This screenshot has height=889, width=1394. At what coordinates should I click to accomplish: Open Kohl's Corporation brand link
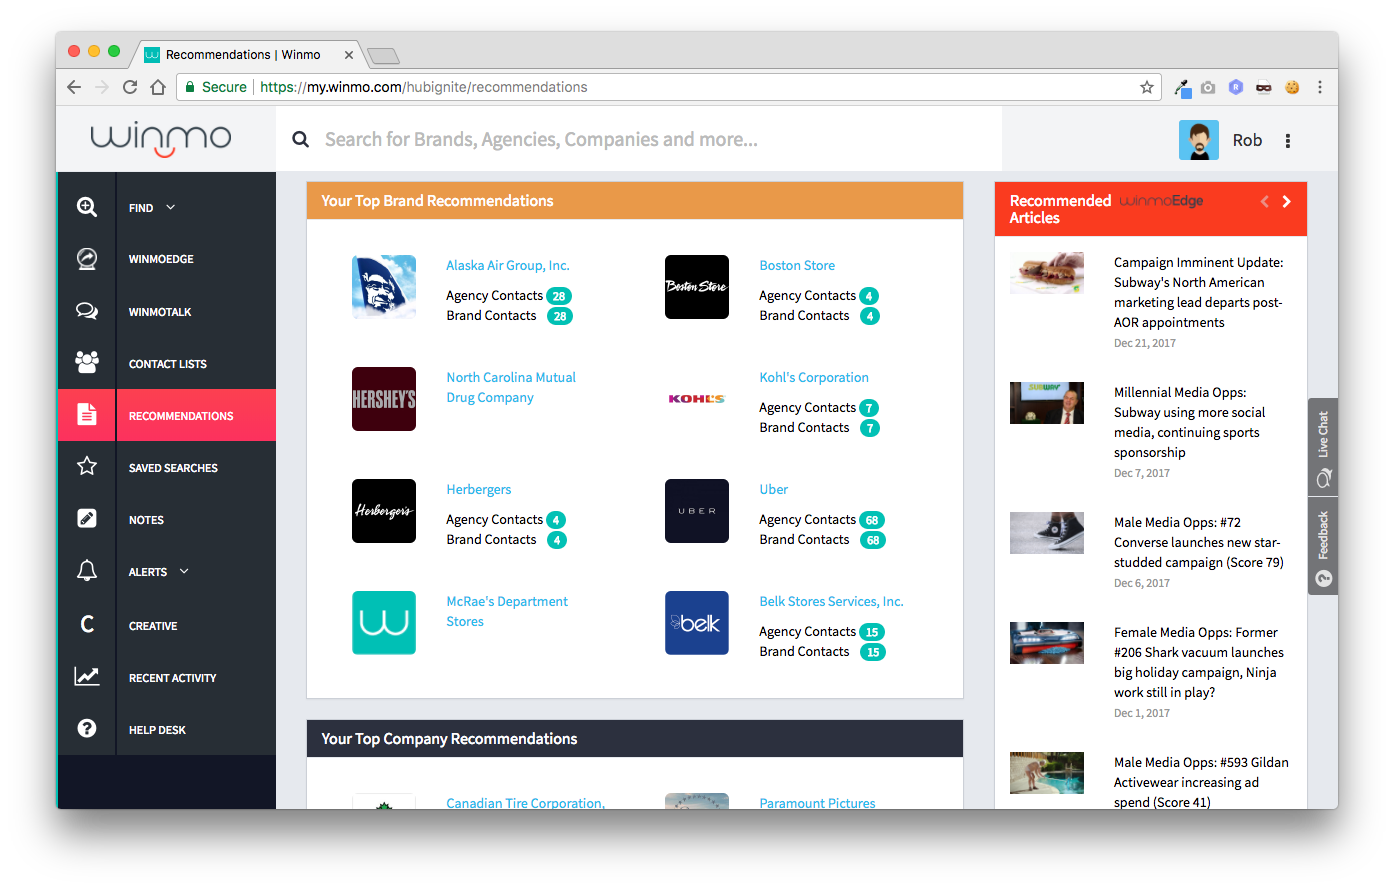coord(814,377)
